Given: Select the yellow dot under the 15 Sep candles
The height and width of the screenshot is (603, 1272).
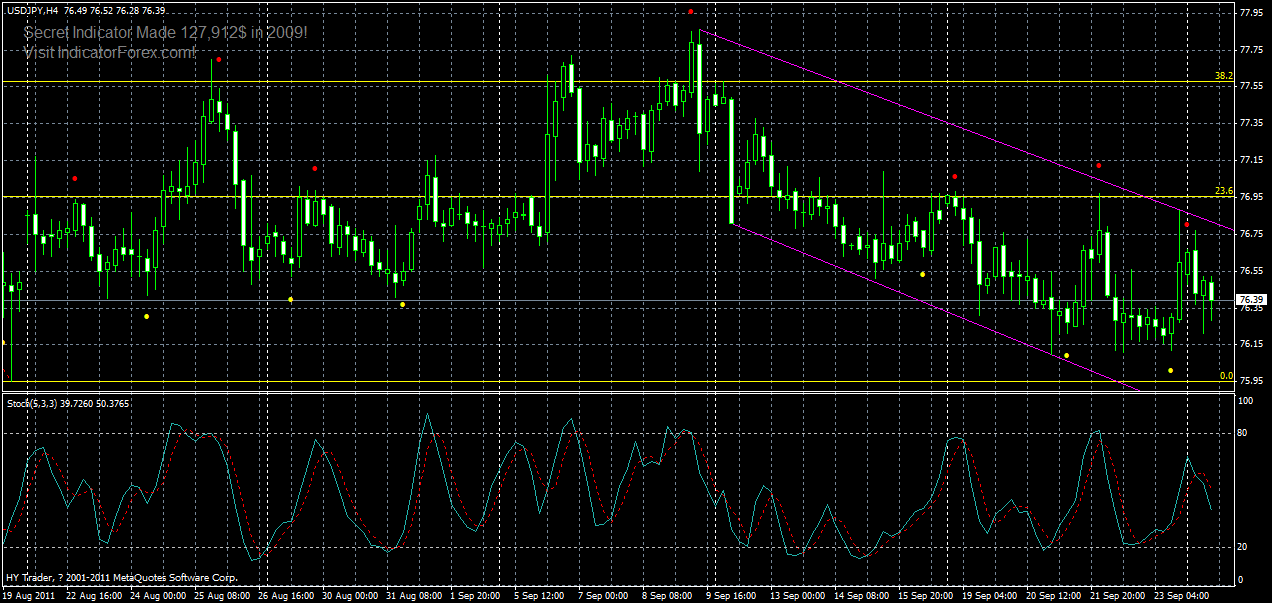Looking at the screenshot, I should (921, 273).
